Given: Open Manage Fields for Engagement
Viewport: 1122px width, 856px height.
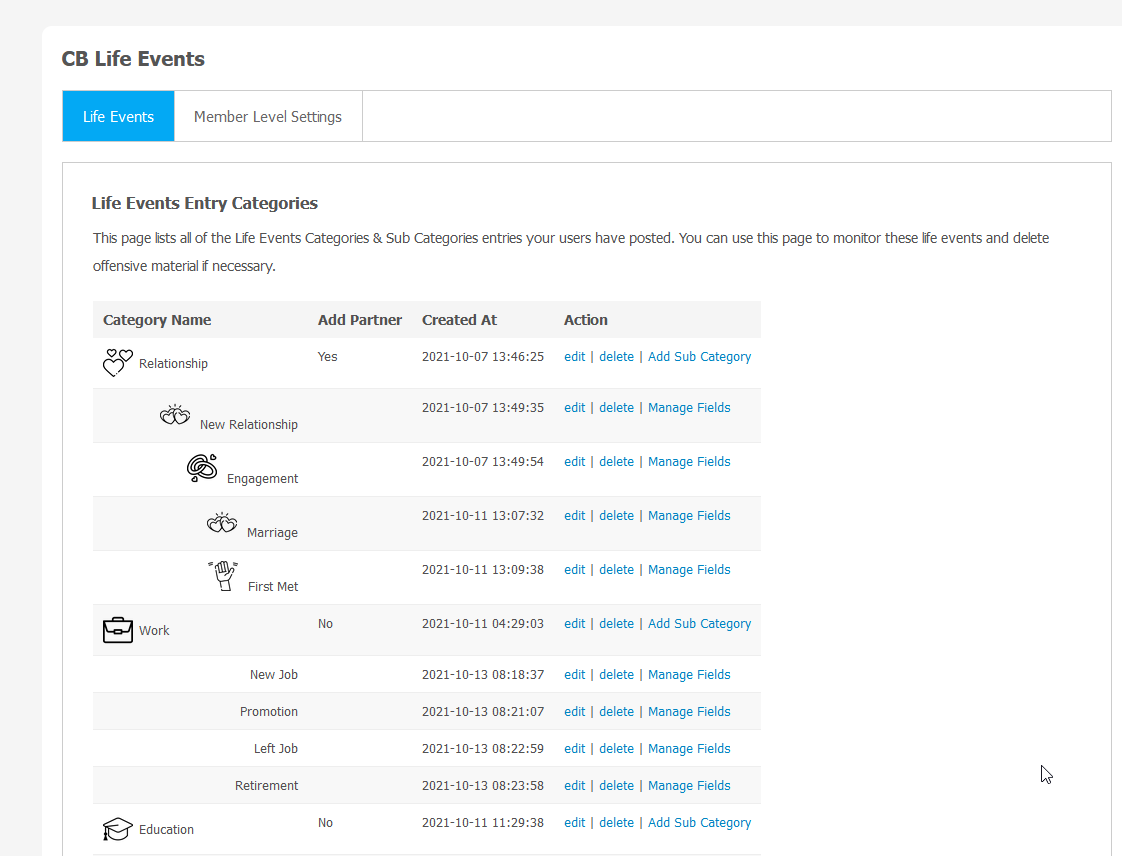Looking at the screenshot, I should (689, 462).
